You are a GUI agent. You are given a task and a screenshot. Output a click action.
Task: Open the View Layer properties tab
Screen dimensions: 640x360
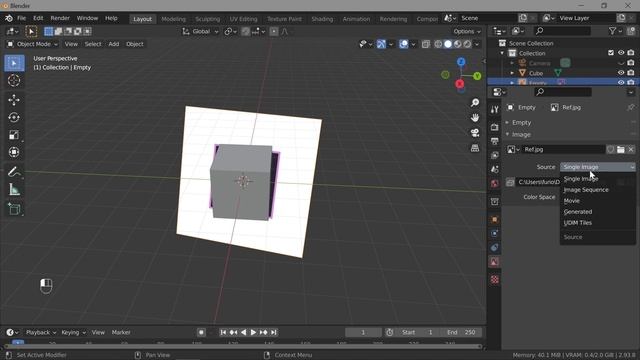[x=495, y=155]
